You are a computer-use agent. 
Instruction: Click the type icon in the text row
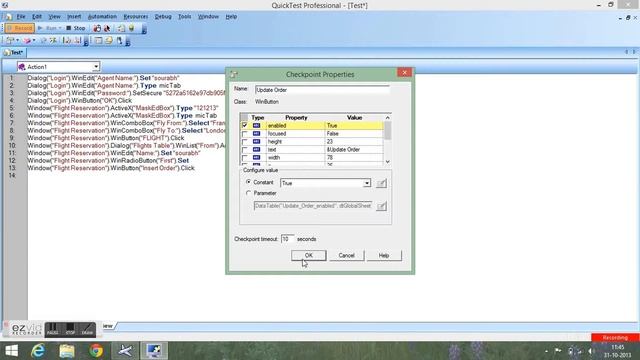coord(256,150)
